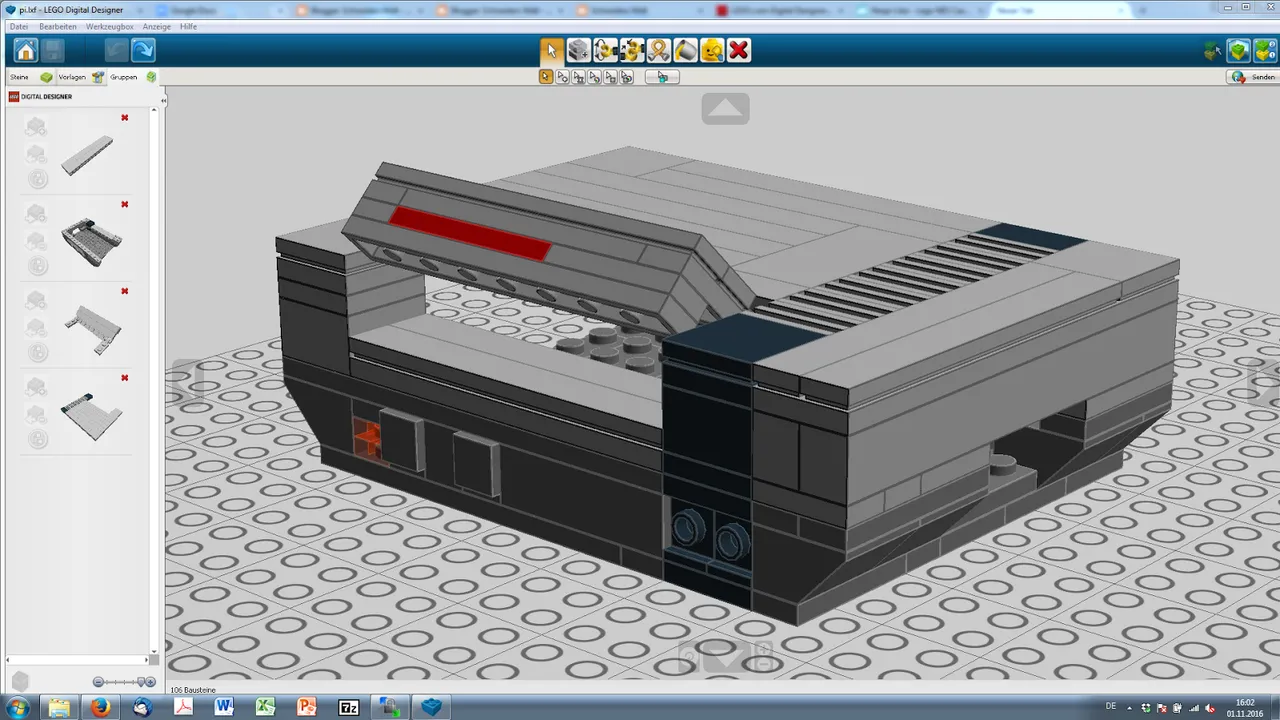The image size is (1280, 720).
Task: Delete the second group in list
Action: point(125,205)
